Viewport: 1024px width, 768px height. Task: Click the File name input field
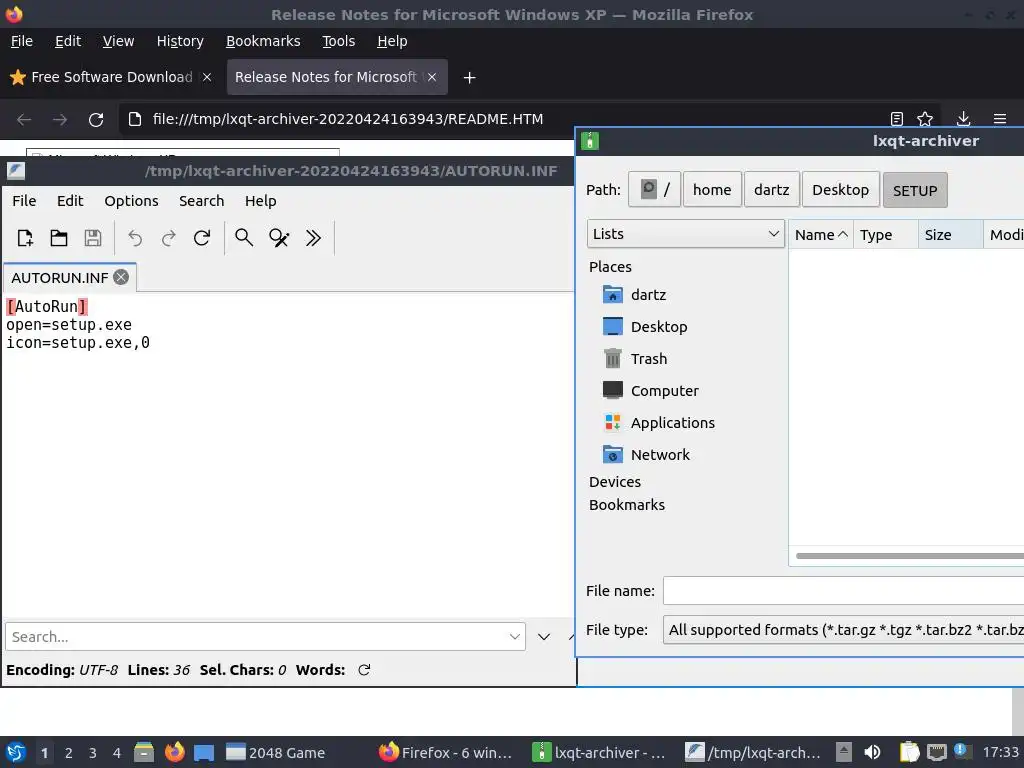tap(843, 590)
